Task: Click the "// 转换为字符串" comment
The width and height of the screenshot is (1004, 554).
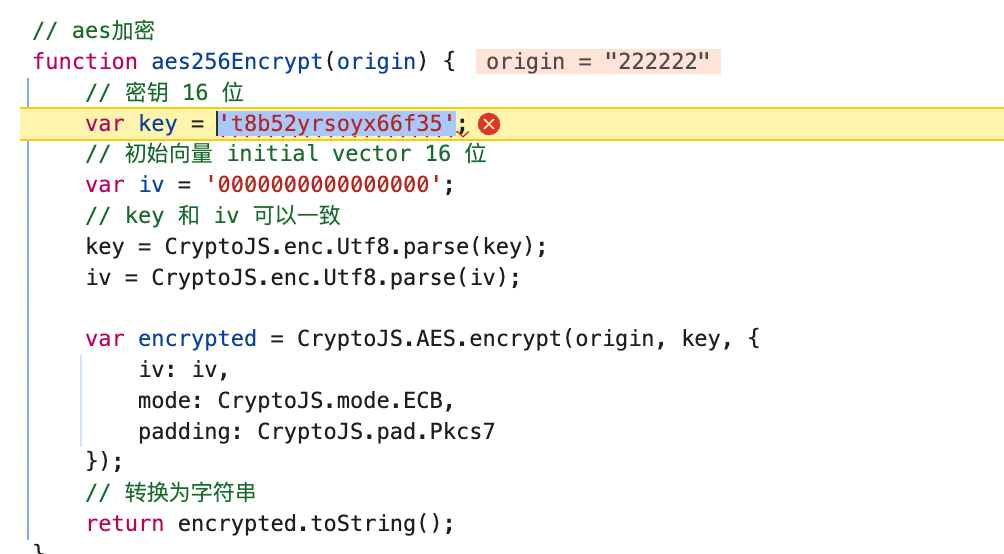Action: [x=171, y=493]
